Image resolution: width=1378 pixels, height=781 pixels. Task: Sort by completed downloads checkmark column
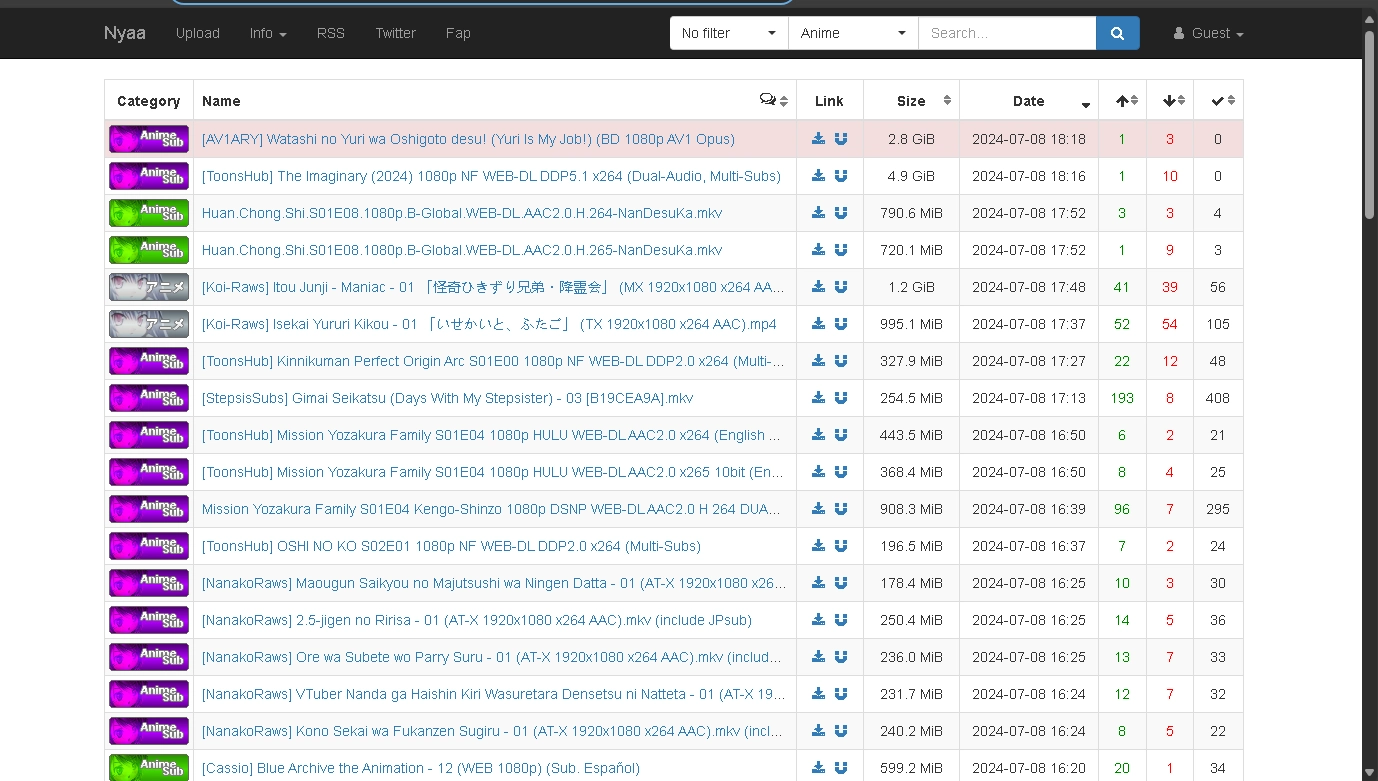1218,101
